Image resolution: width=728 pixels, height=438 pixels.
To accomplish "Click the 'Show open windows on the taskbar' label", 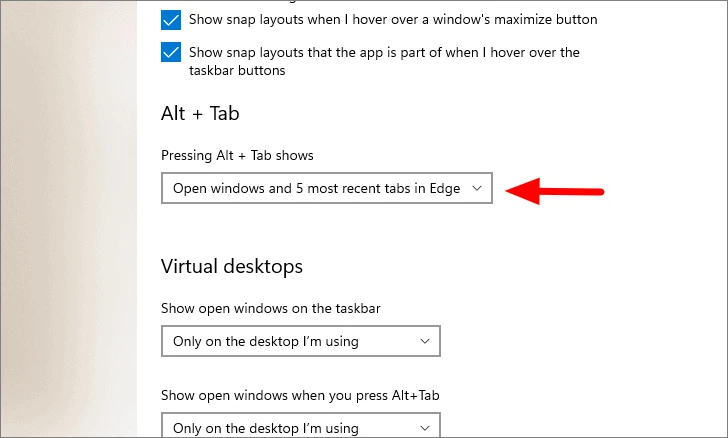I will (271, 308).
